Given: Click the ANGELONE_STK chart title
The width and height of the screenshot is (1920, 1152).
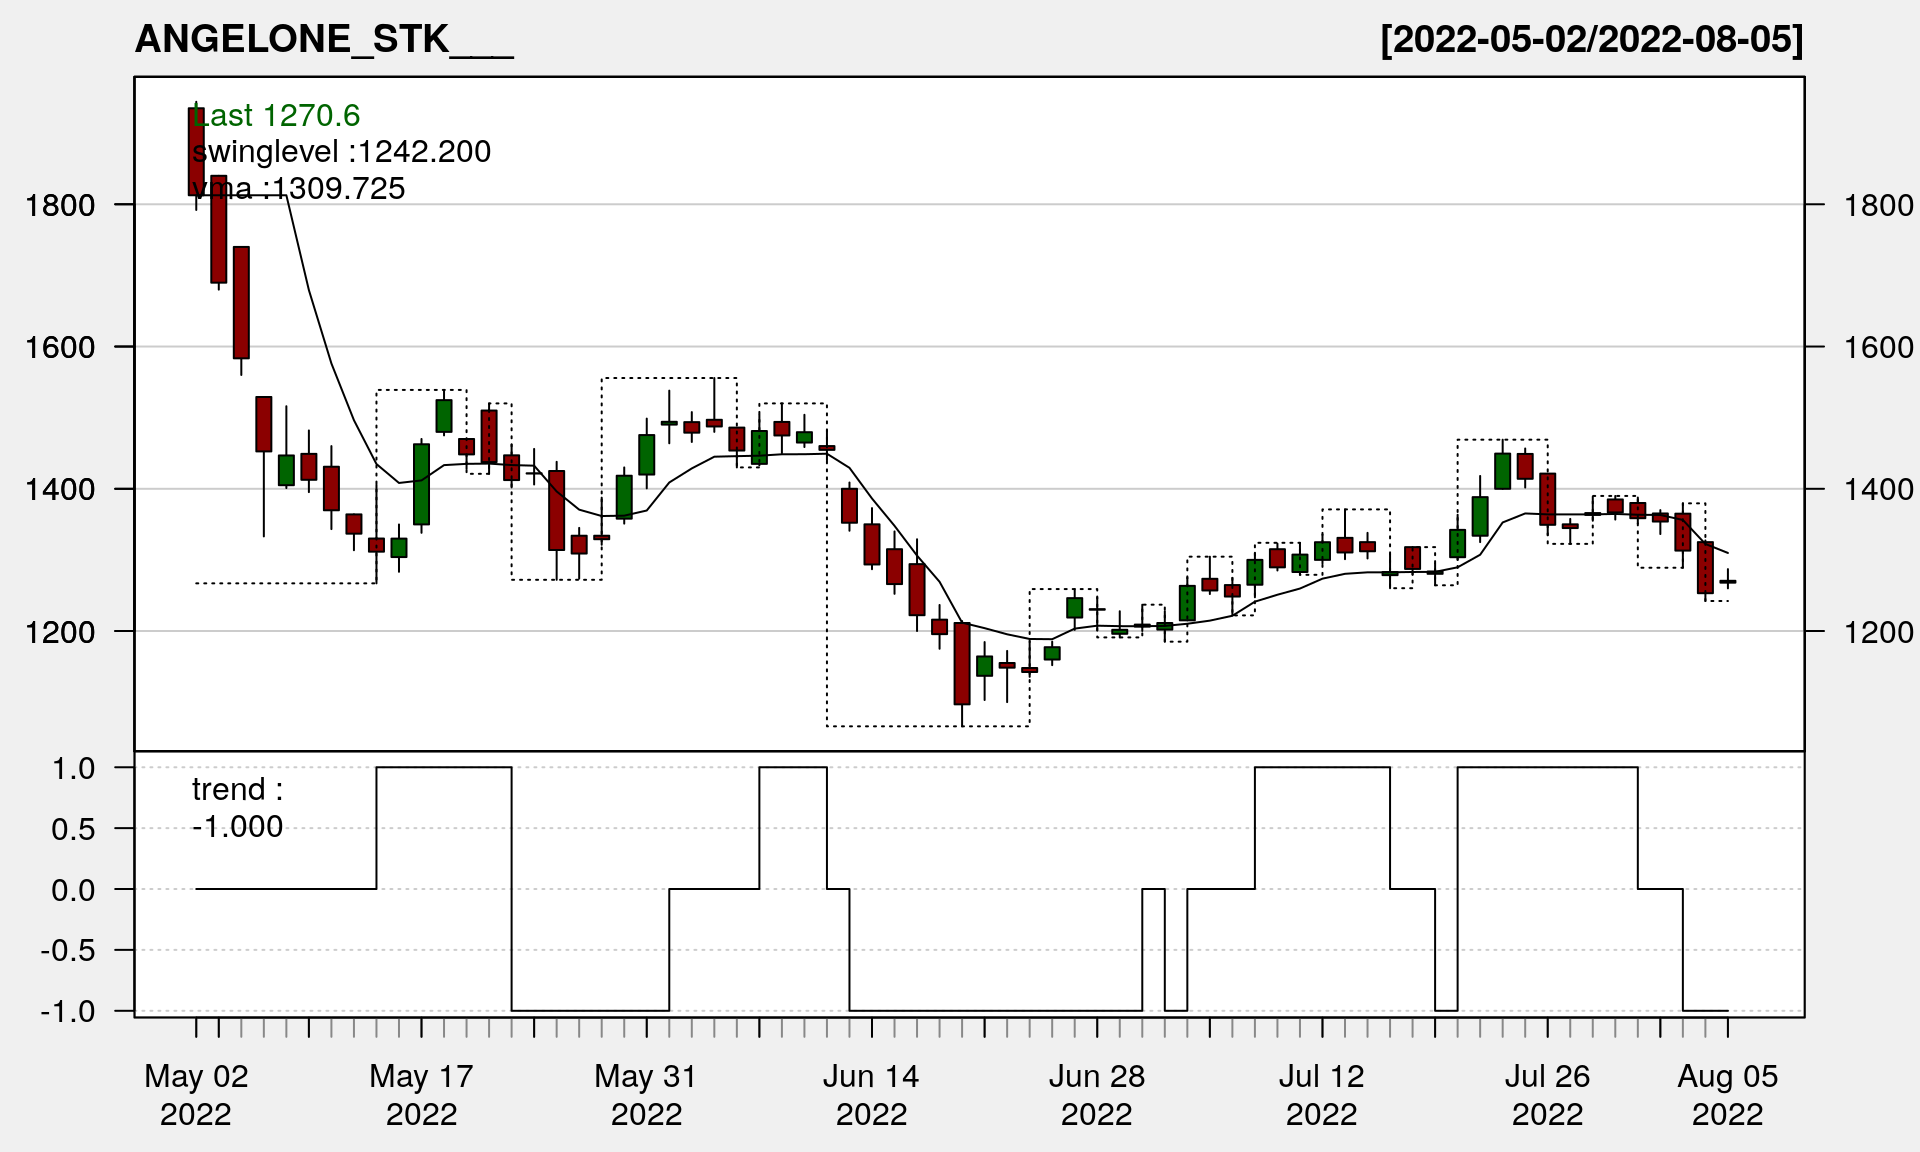Looking at the screenshot, I should (x=323, y=39).
